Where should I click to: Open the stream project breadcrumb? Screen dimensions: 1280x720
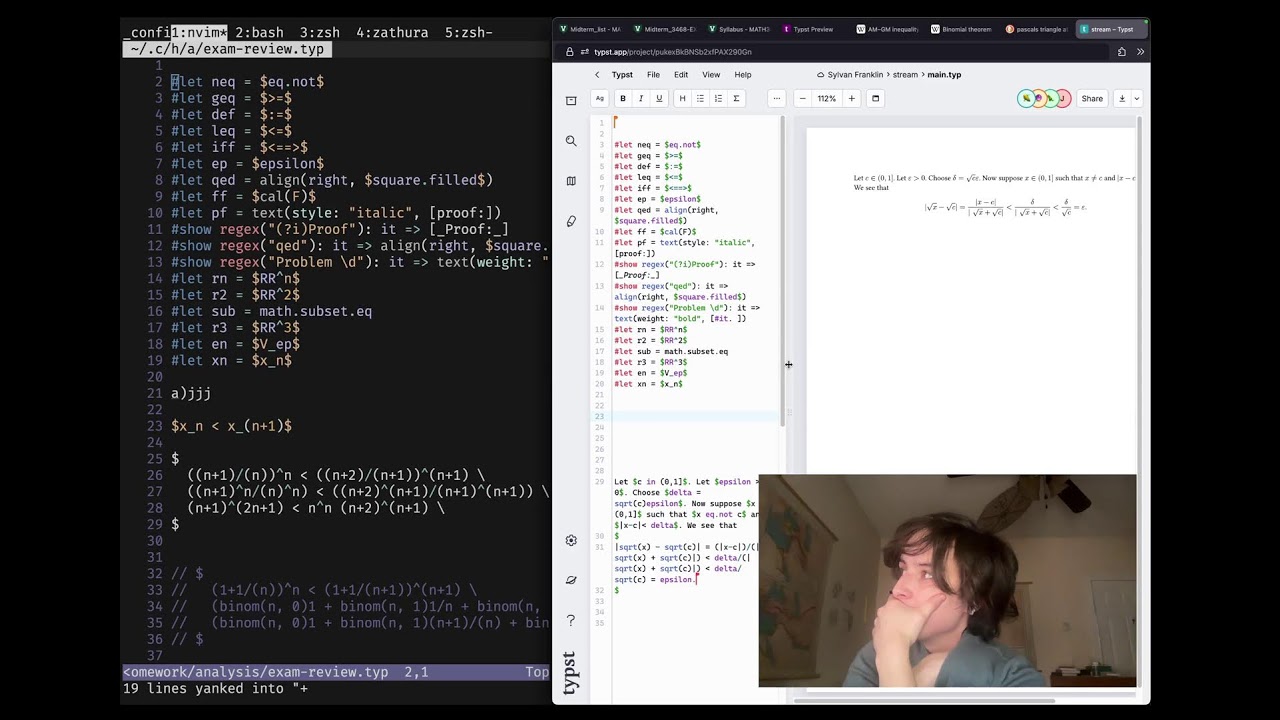click(905, 74)
